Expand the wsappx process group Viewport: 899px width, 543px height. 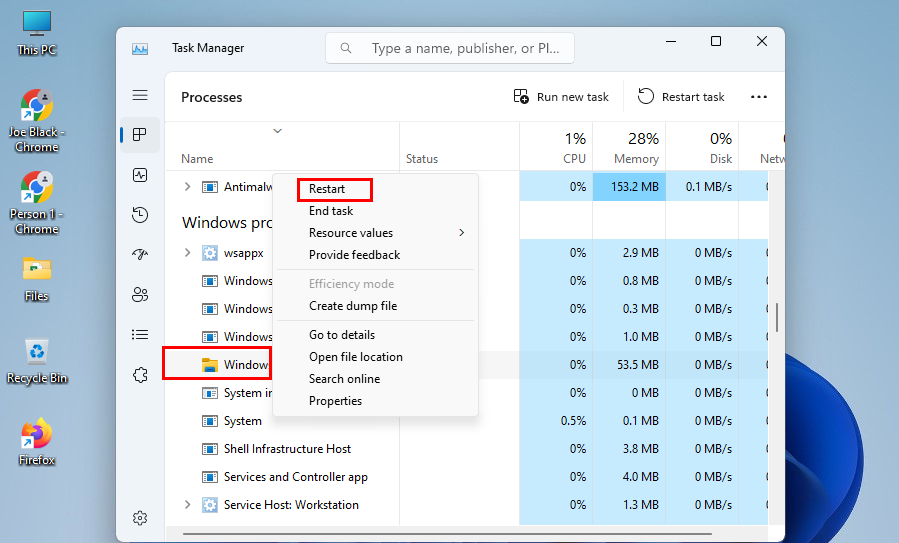click(187, 253)
